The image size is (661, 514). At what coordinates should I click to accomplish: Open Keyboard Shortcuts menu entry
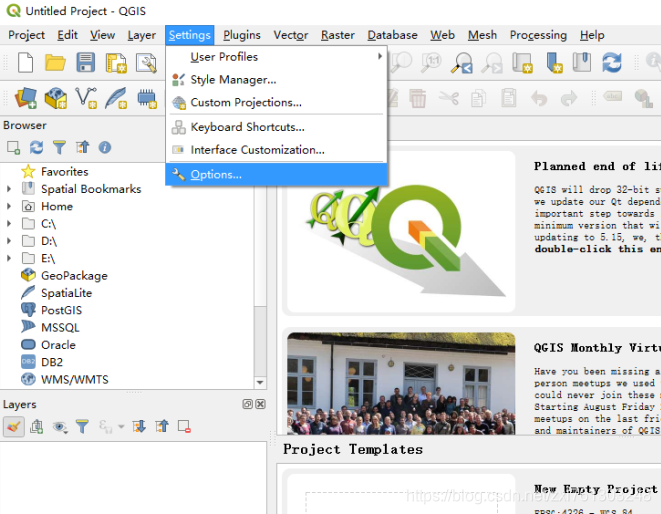coord(277,127)
